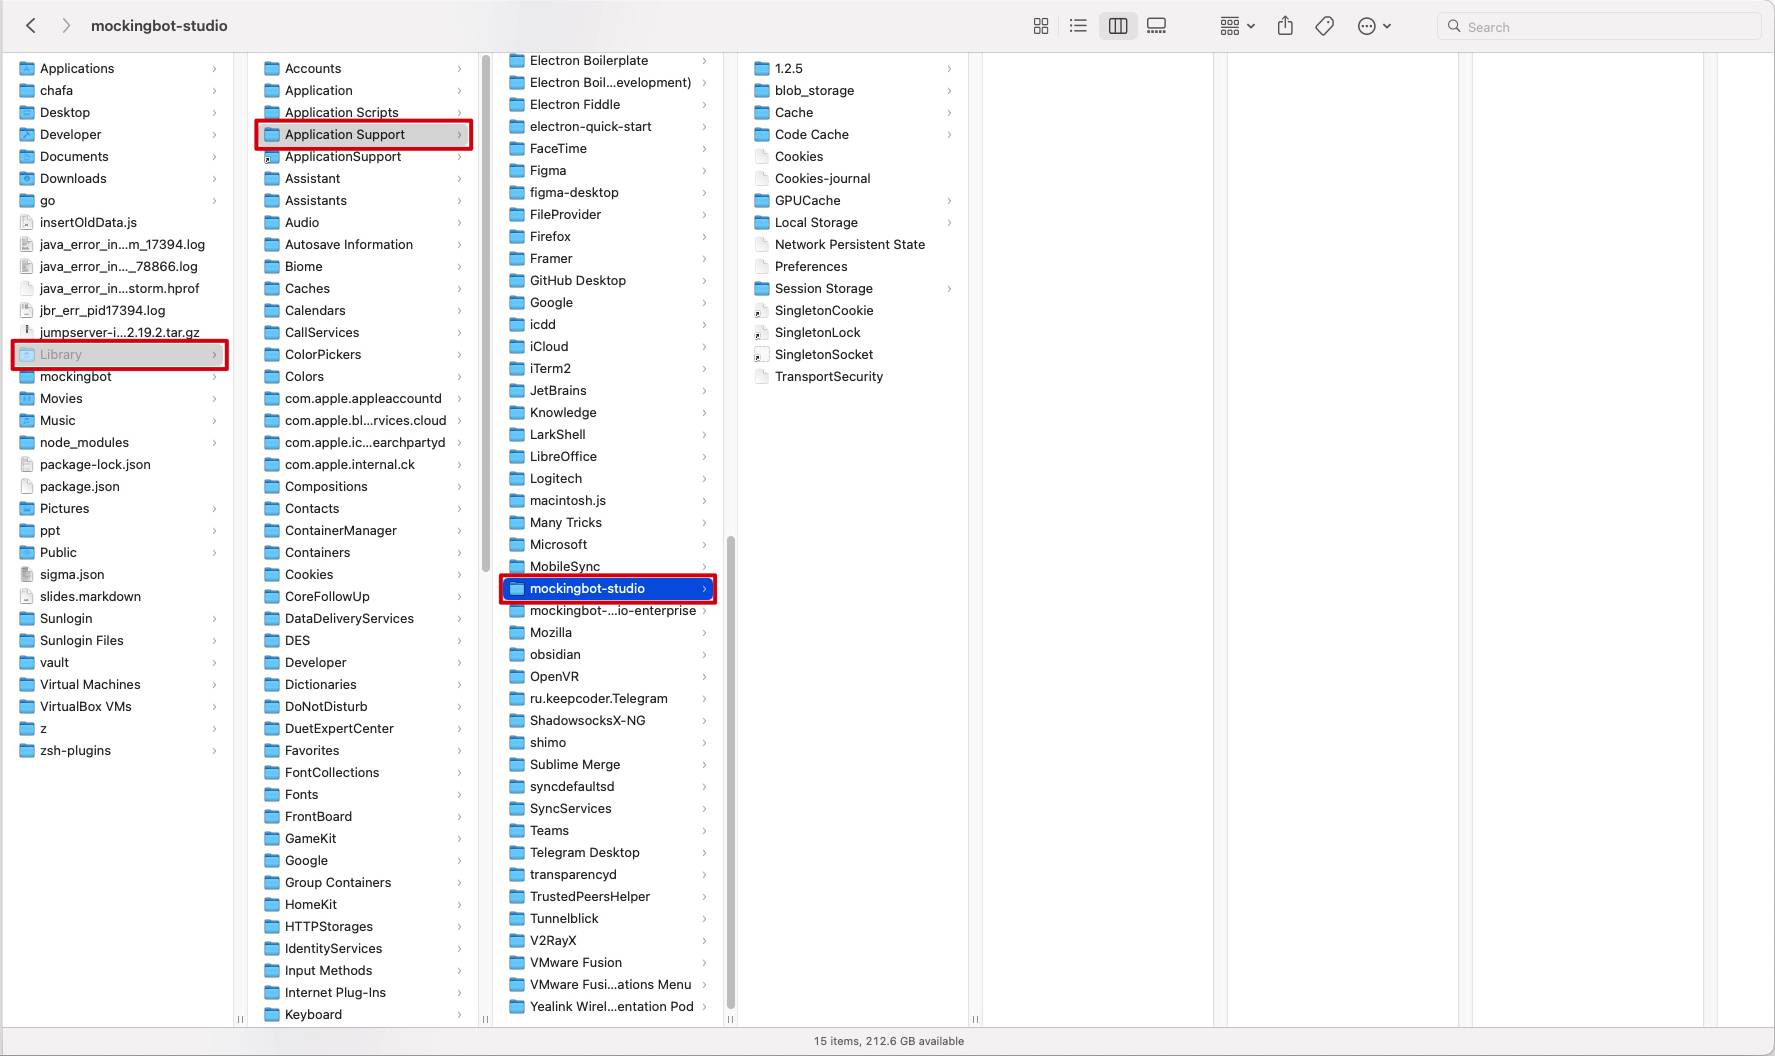This screenshot has height=1056, width=1775.
Task: Click the Application Support column scrollbar
Action: [x=731, y=772]
